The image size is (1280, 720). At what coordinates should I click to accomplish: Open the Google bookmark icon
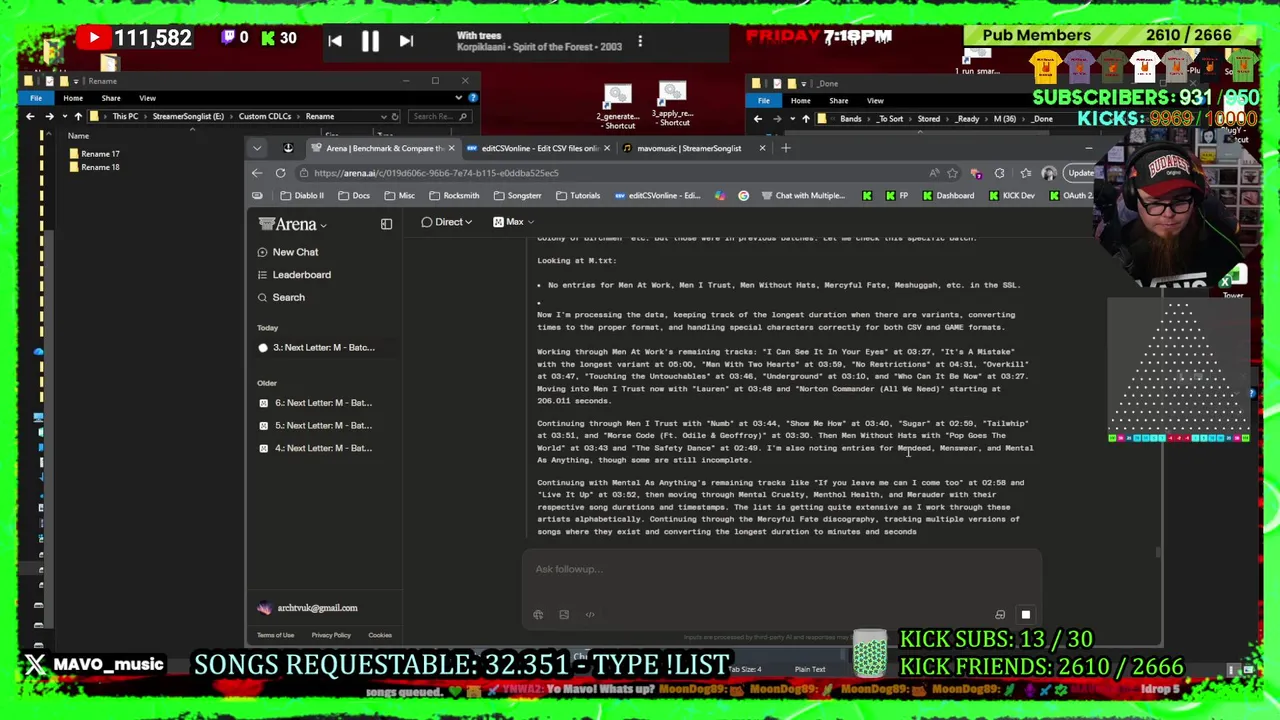point(743,196)
